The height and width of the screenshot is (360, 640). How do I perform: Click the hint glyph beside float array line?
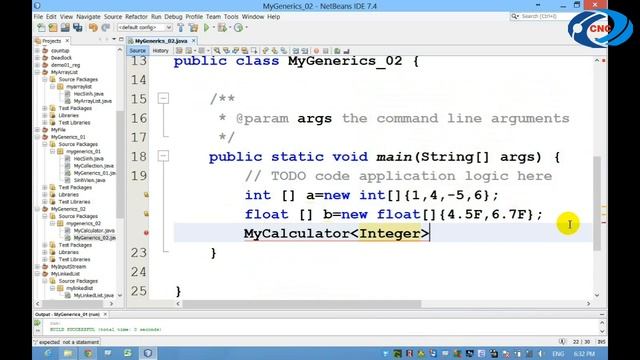pyautogui.click(x=146, y=213)
